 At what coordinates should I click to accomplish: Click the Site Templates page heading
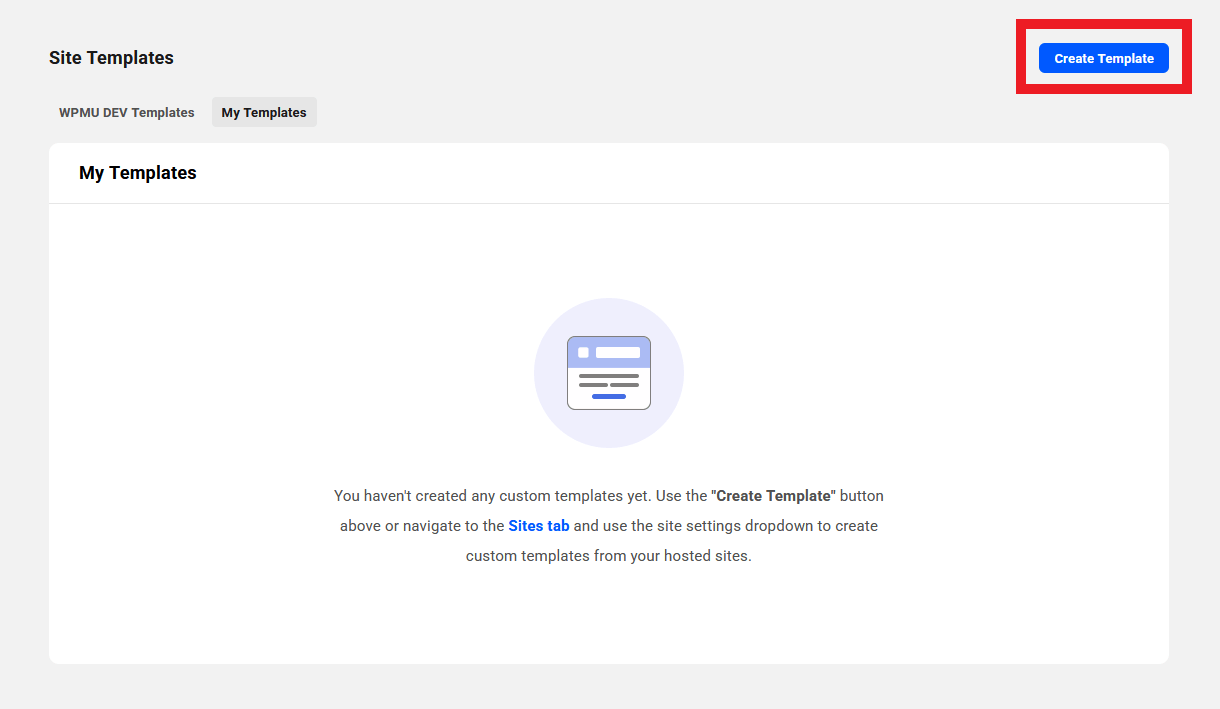pos(111,58)
